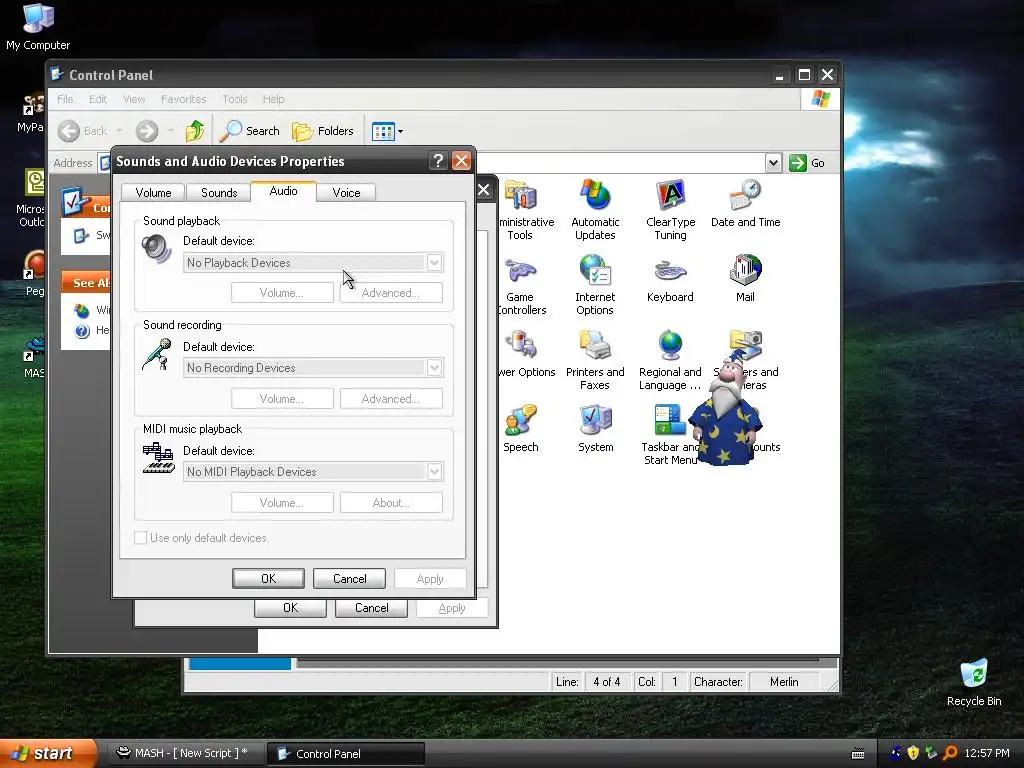Viewport: 1024px width, 768px height.
Task: Click the security shield tray icon
Action: [913, 753]
